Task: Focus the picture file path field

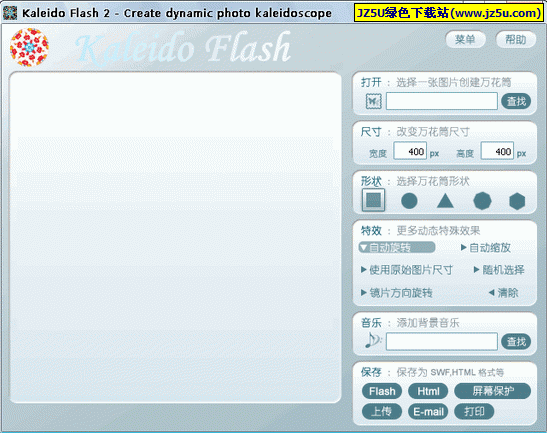Action: click(442, 101)
